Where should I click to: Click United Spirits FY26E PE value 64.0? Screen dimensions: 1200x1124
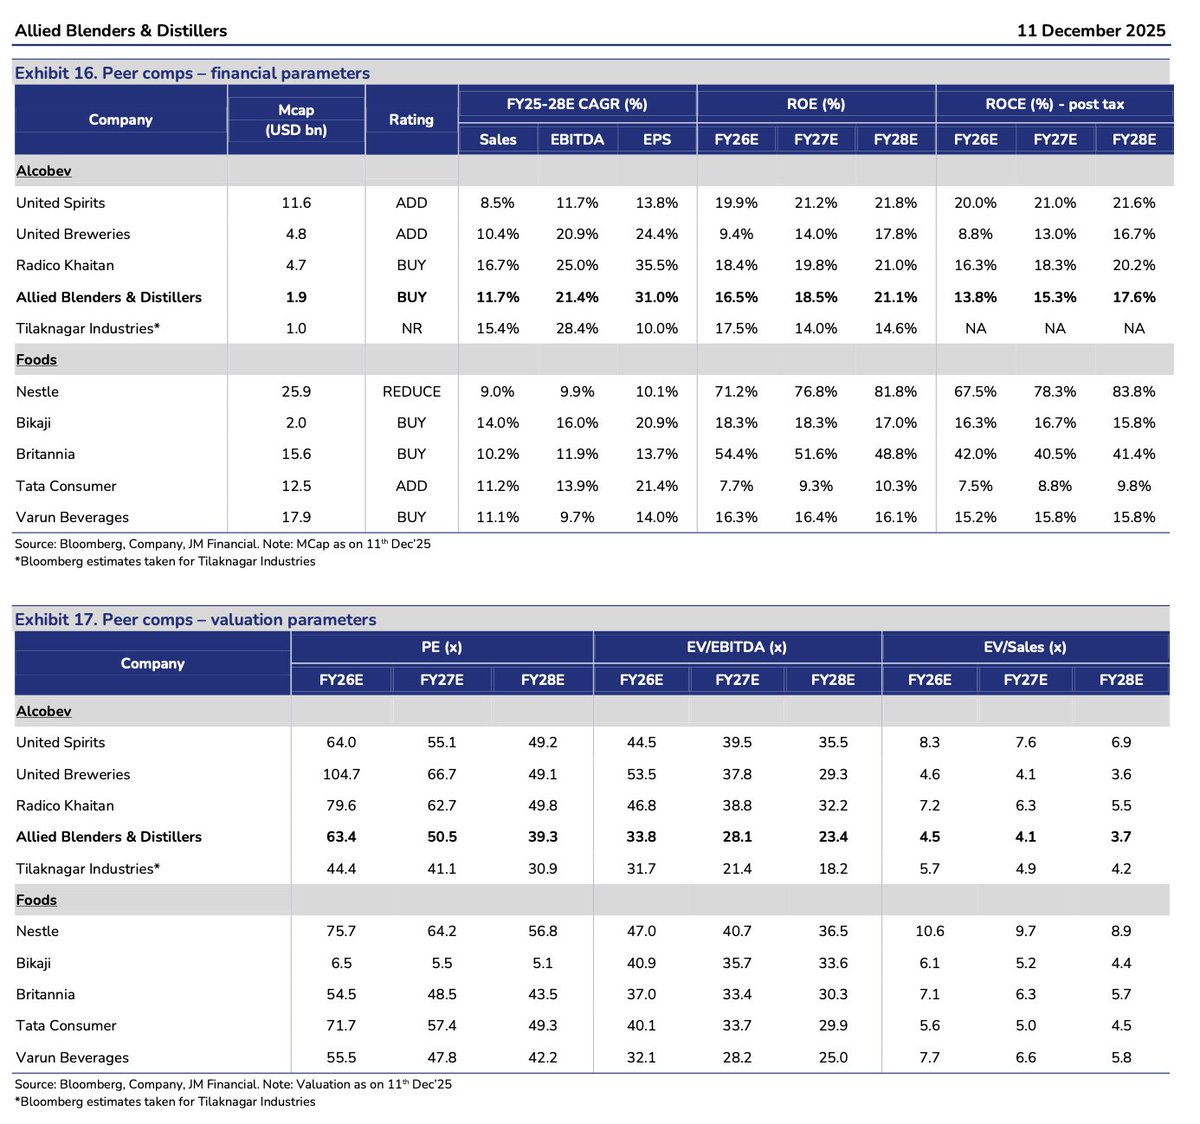point(341,742)
